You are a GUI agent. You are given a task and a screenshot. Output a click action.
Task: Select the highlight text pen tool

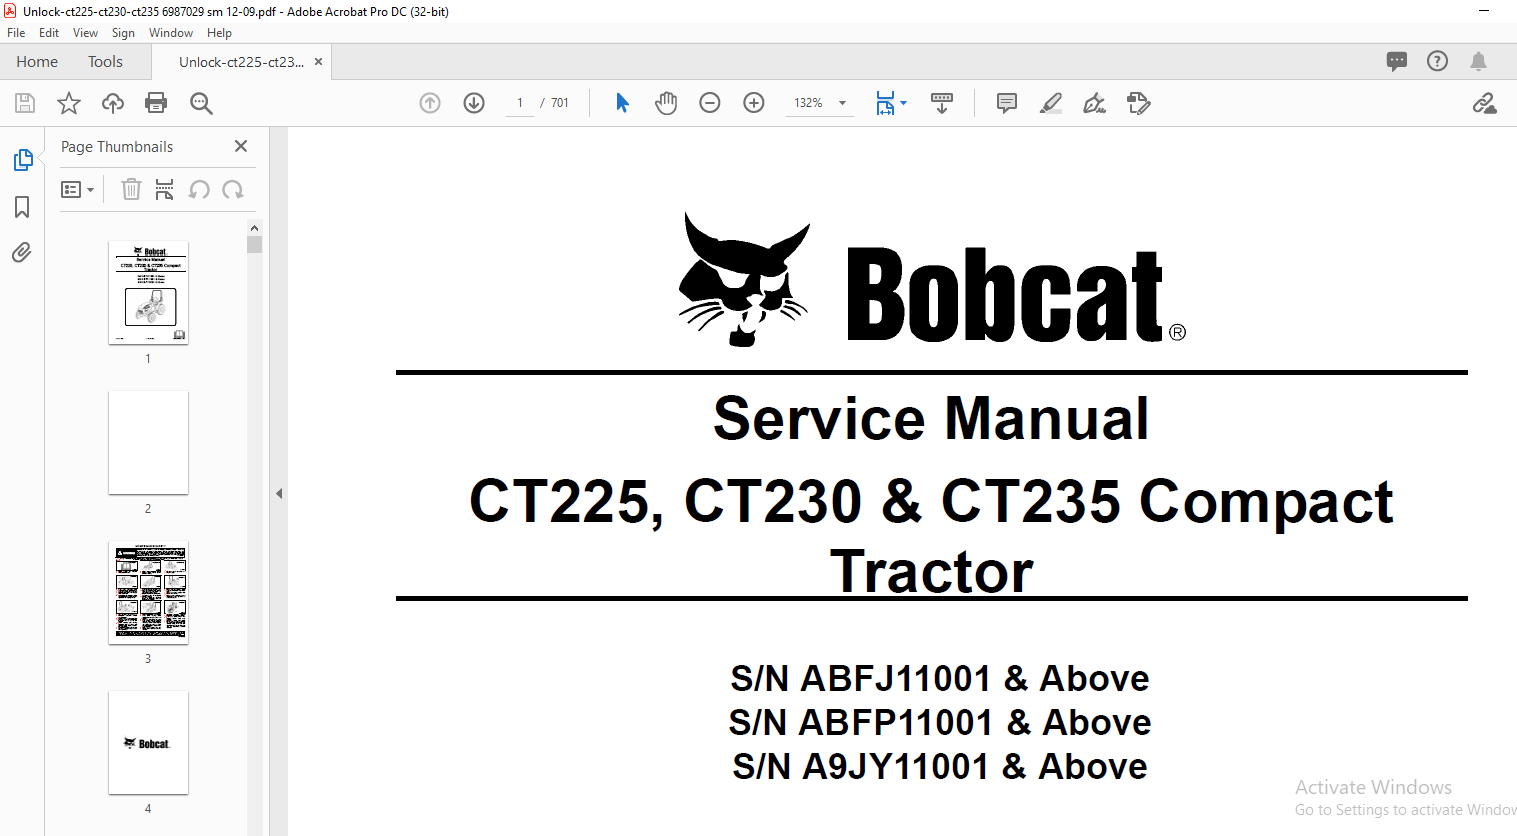[x=1051, y=103]
